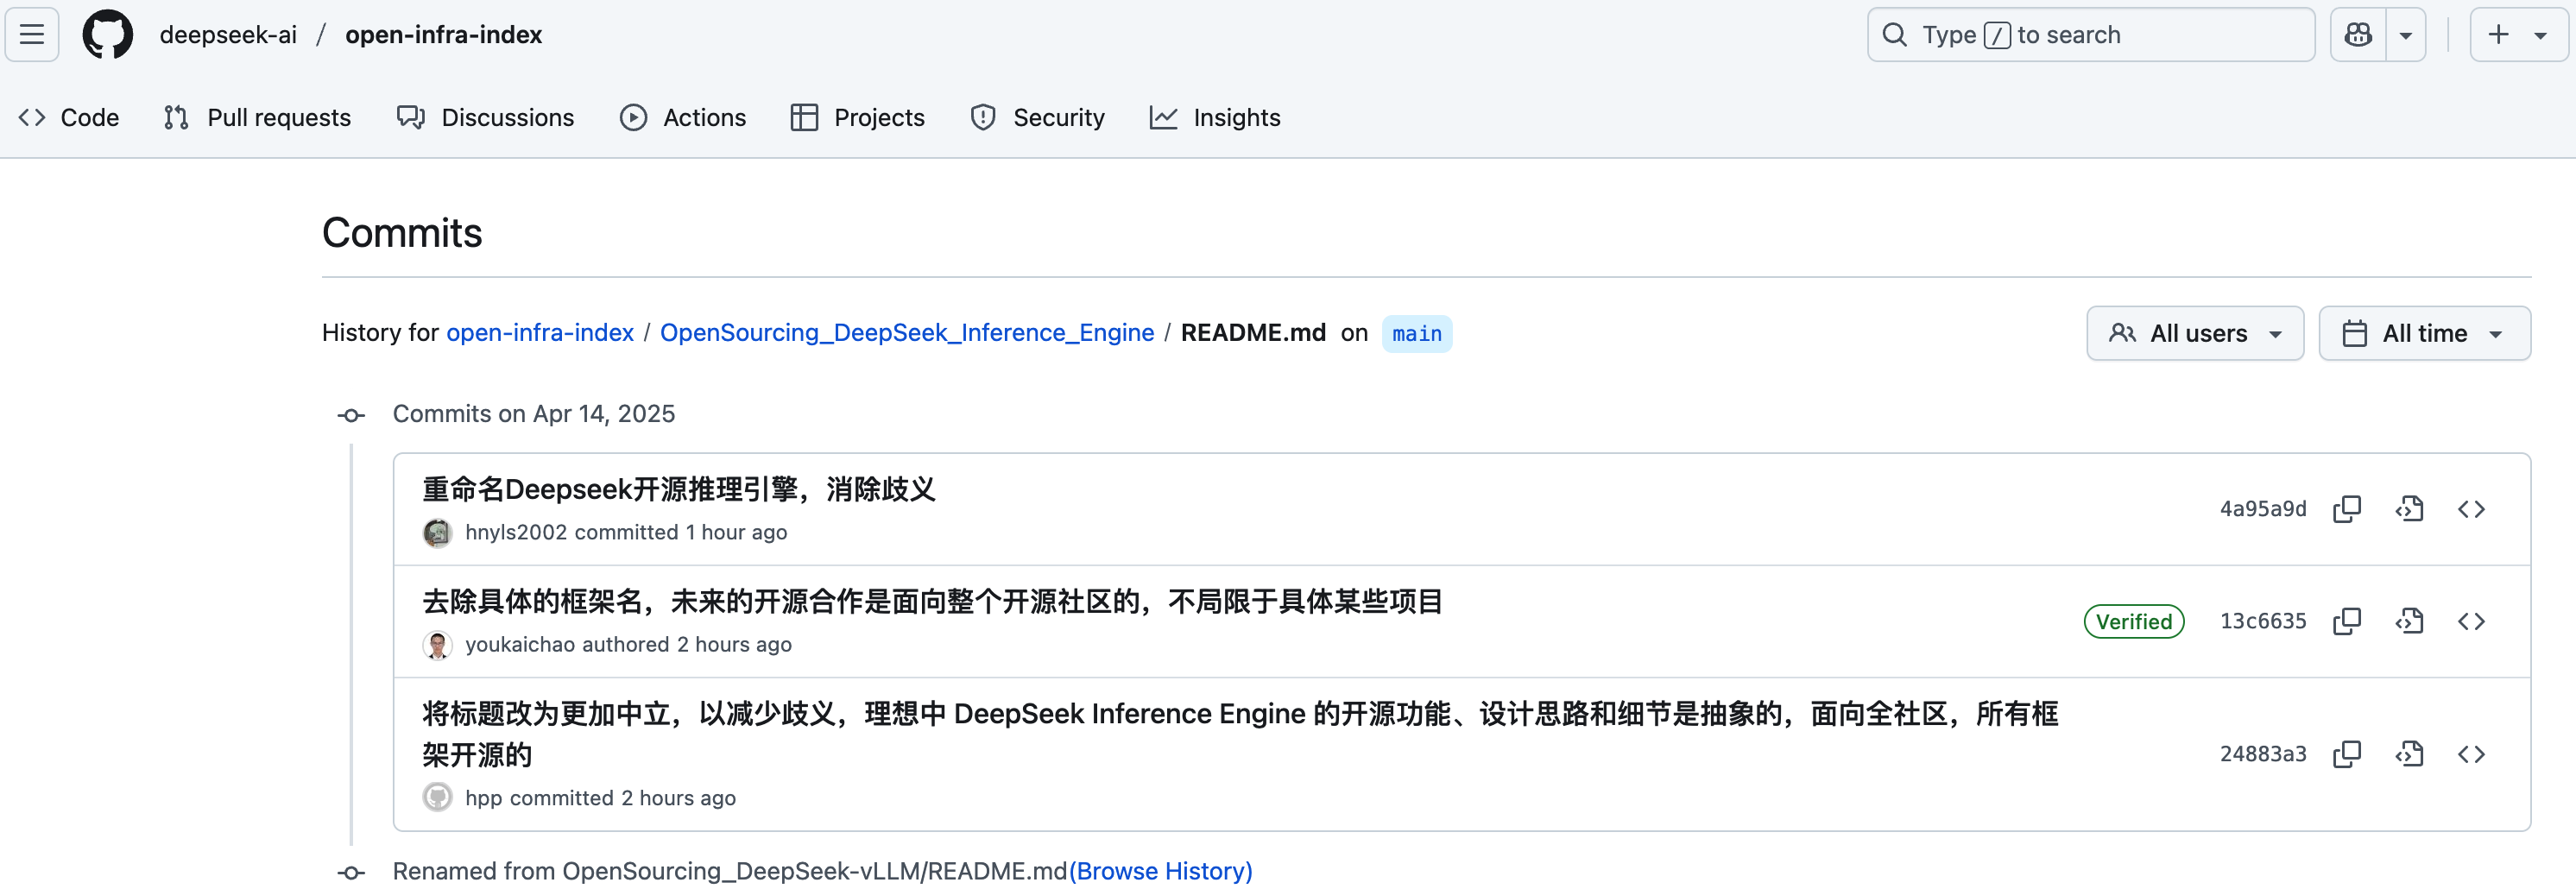Image resolution: width=2576 pixels, height=889 pixels.
Task: Open the Insights tab
Action: tap(1215, 118)
